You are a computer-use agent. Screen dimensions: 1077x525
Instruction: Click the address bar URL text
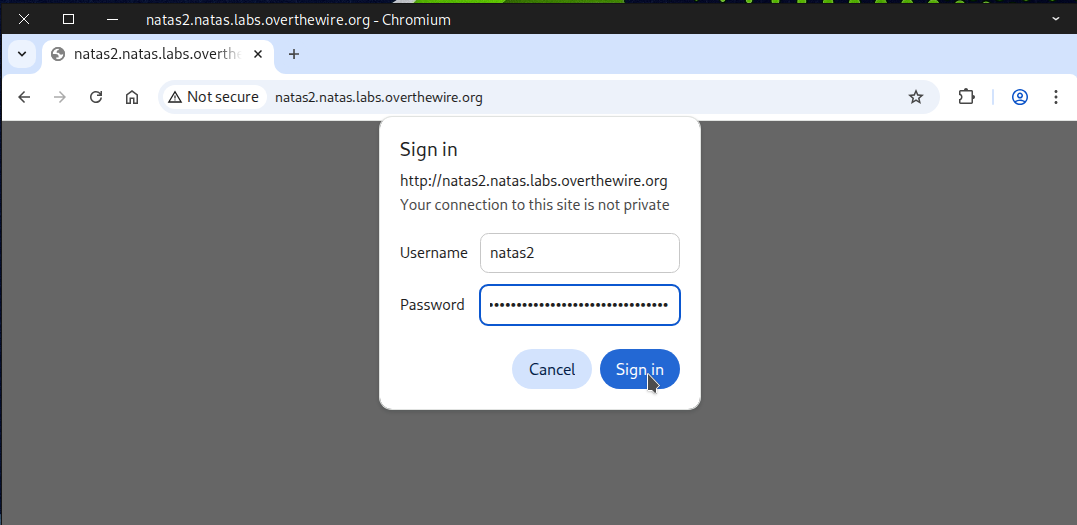pos(379,97)
